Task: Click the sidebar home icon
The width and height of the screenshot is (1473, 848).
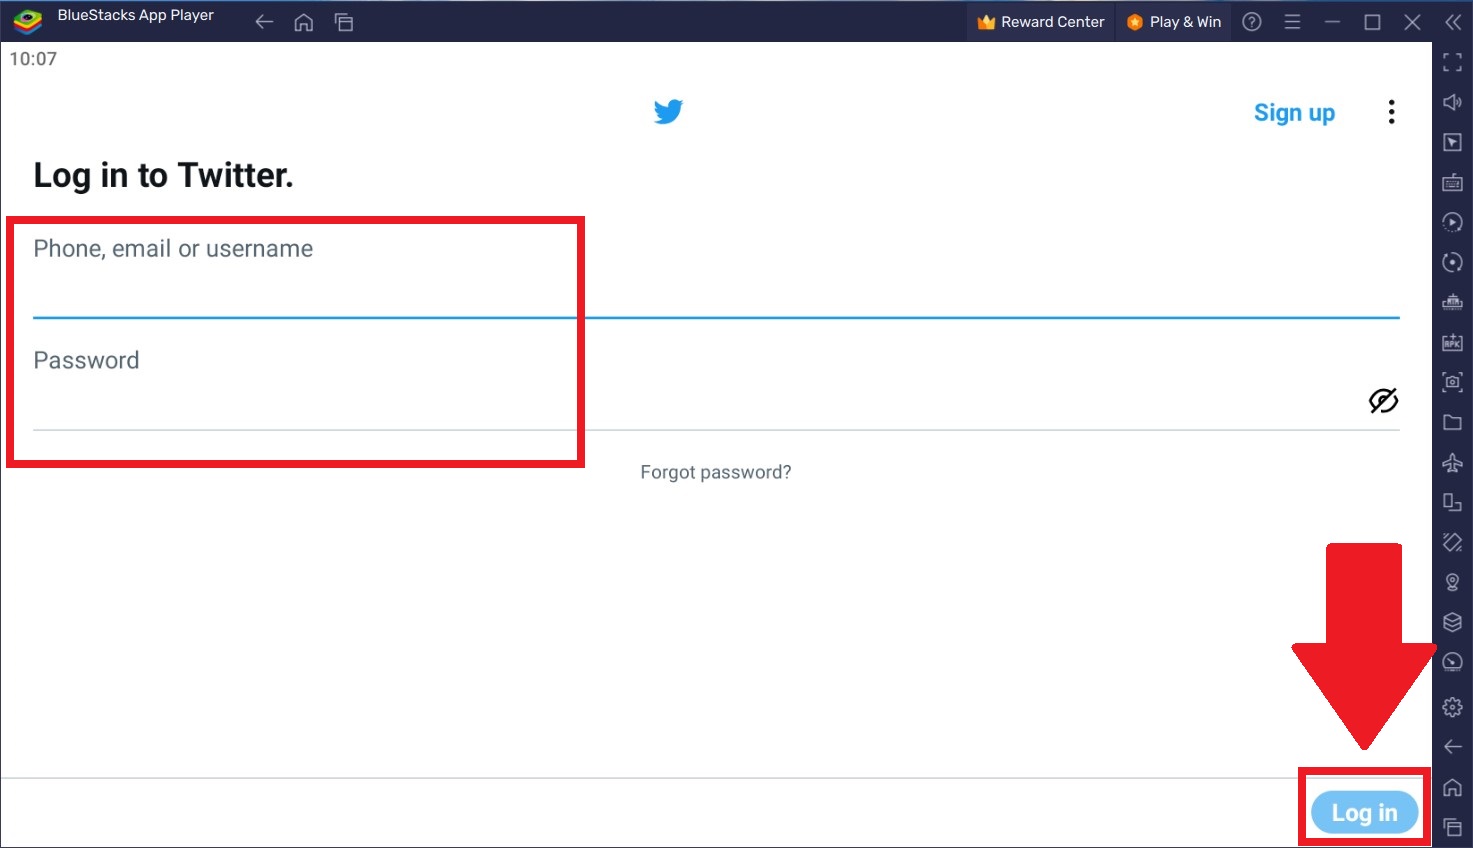Action: (x=1453, y=787)
